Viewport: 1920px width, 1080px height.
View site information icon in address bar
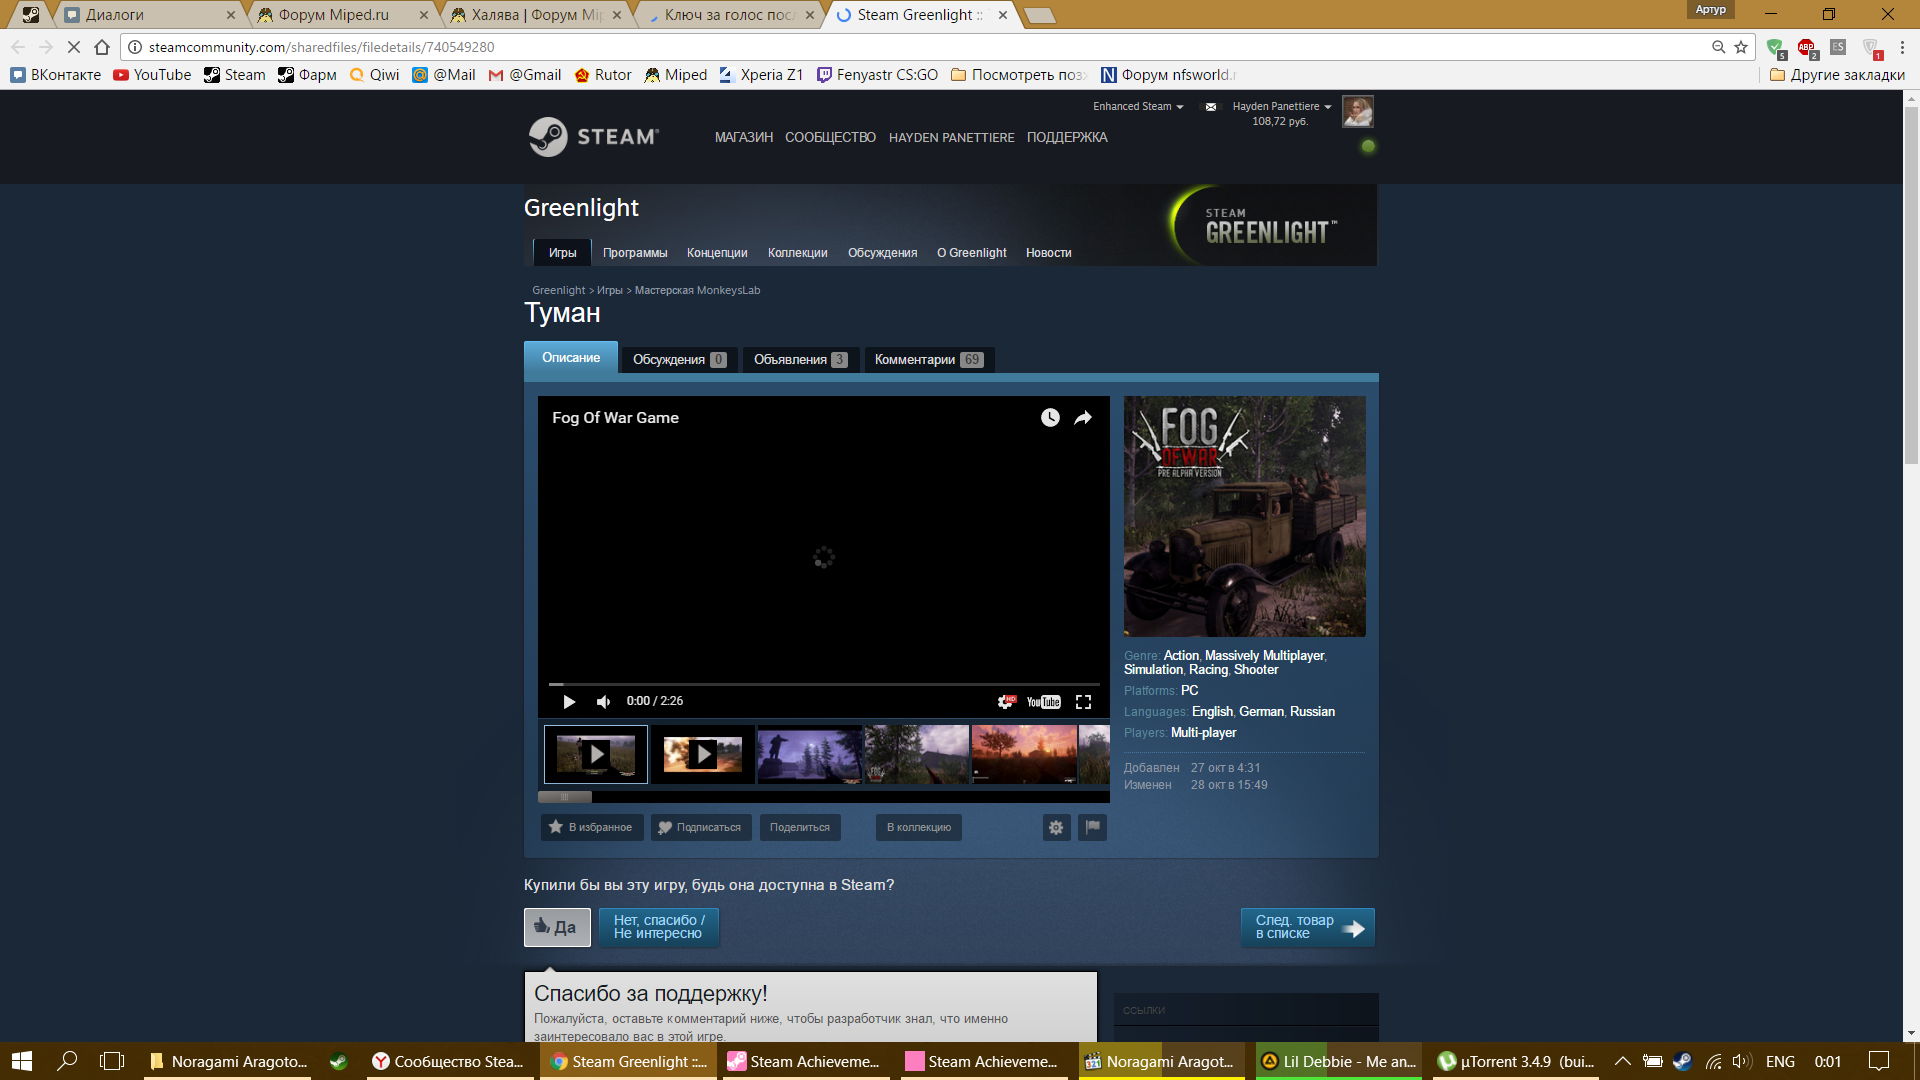pos(135,47)
